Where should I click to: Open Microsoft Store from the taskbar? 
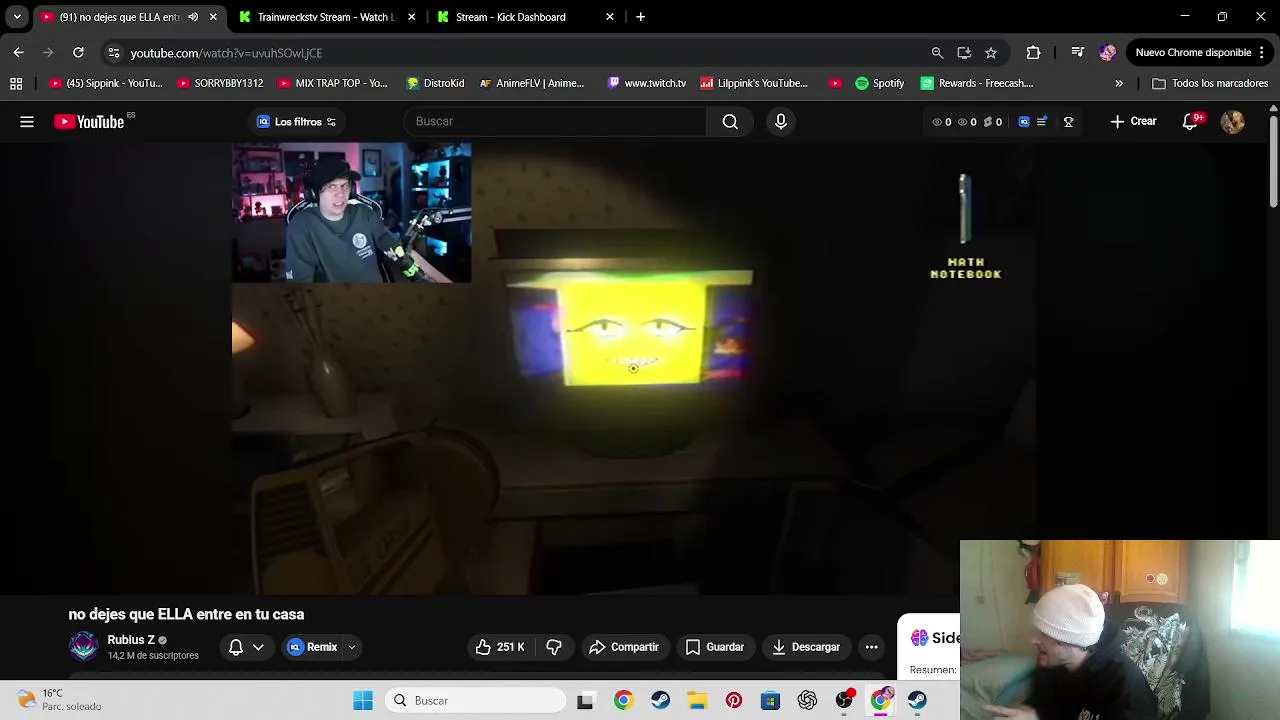tap(770, 701)
